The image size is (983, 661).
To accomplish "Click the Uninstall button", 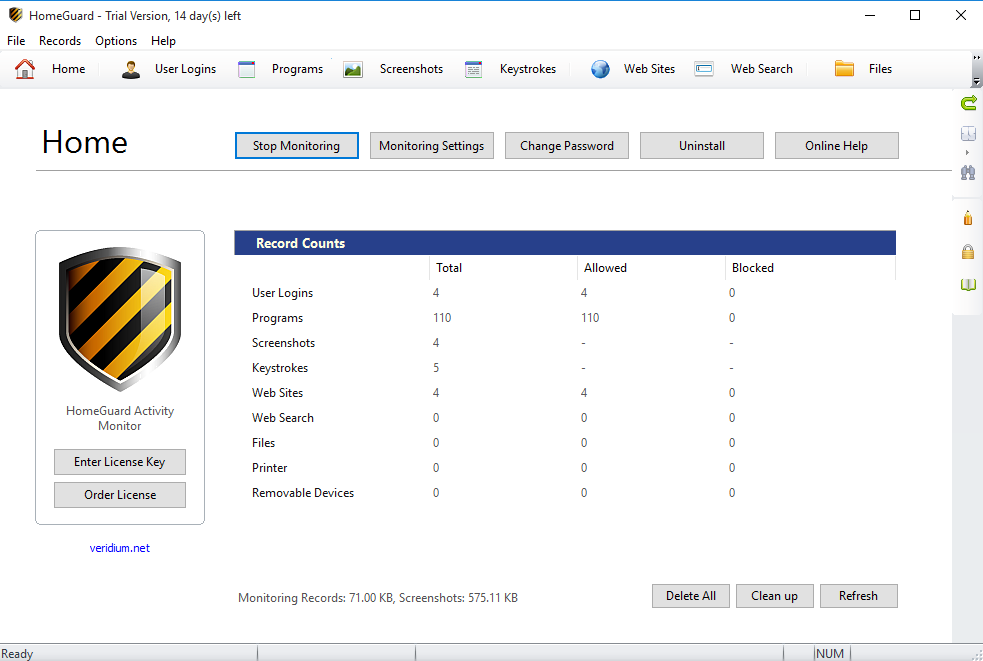I will (x=702, y=145).
